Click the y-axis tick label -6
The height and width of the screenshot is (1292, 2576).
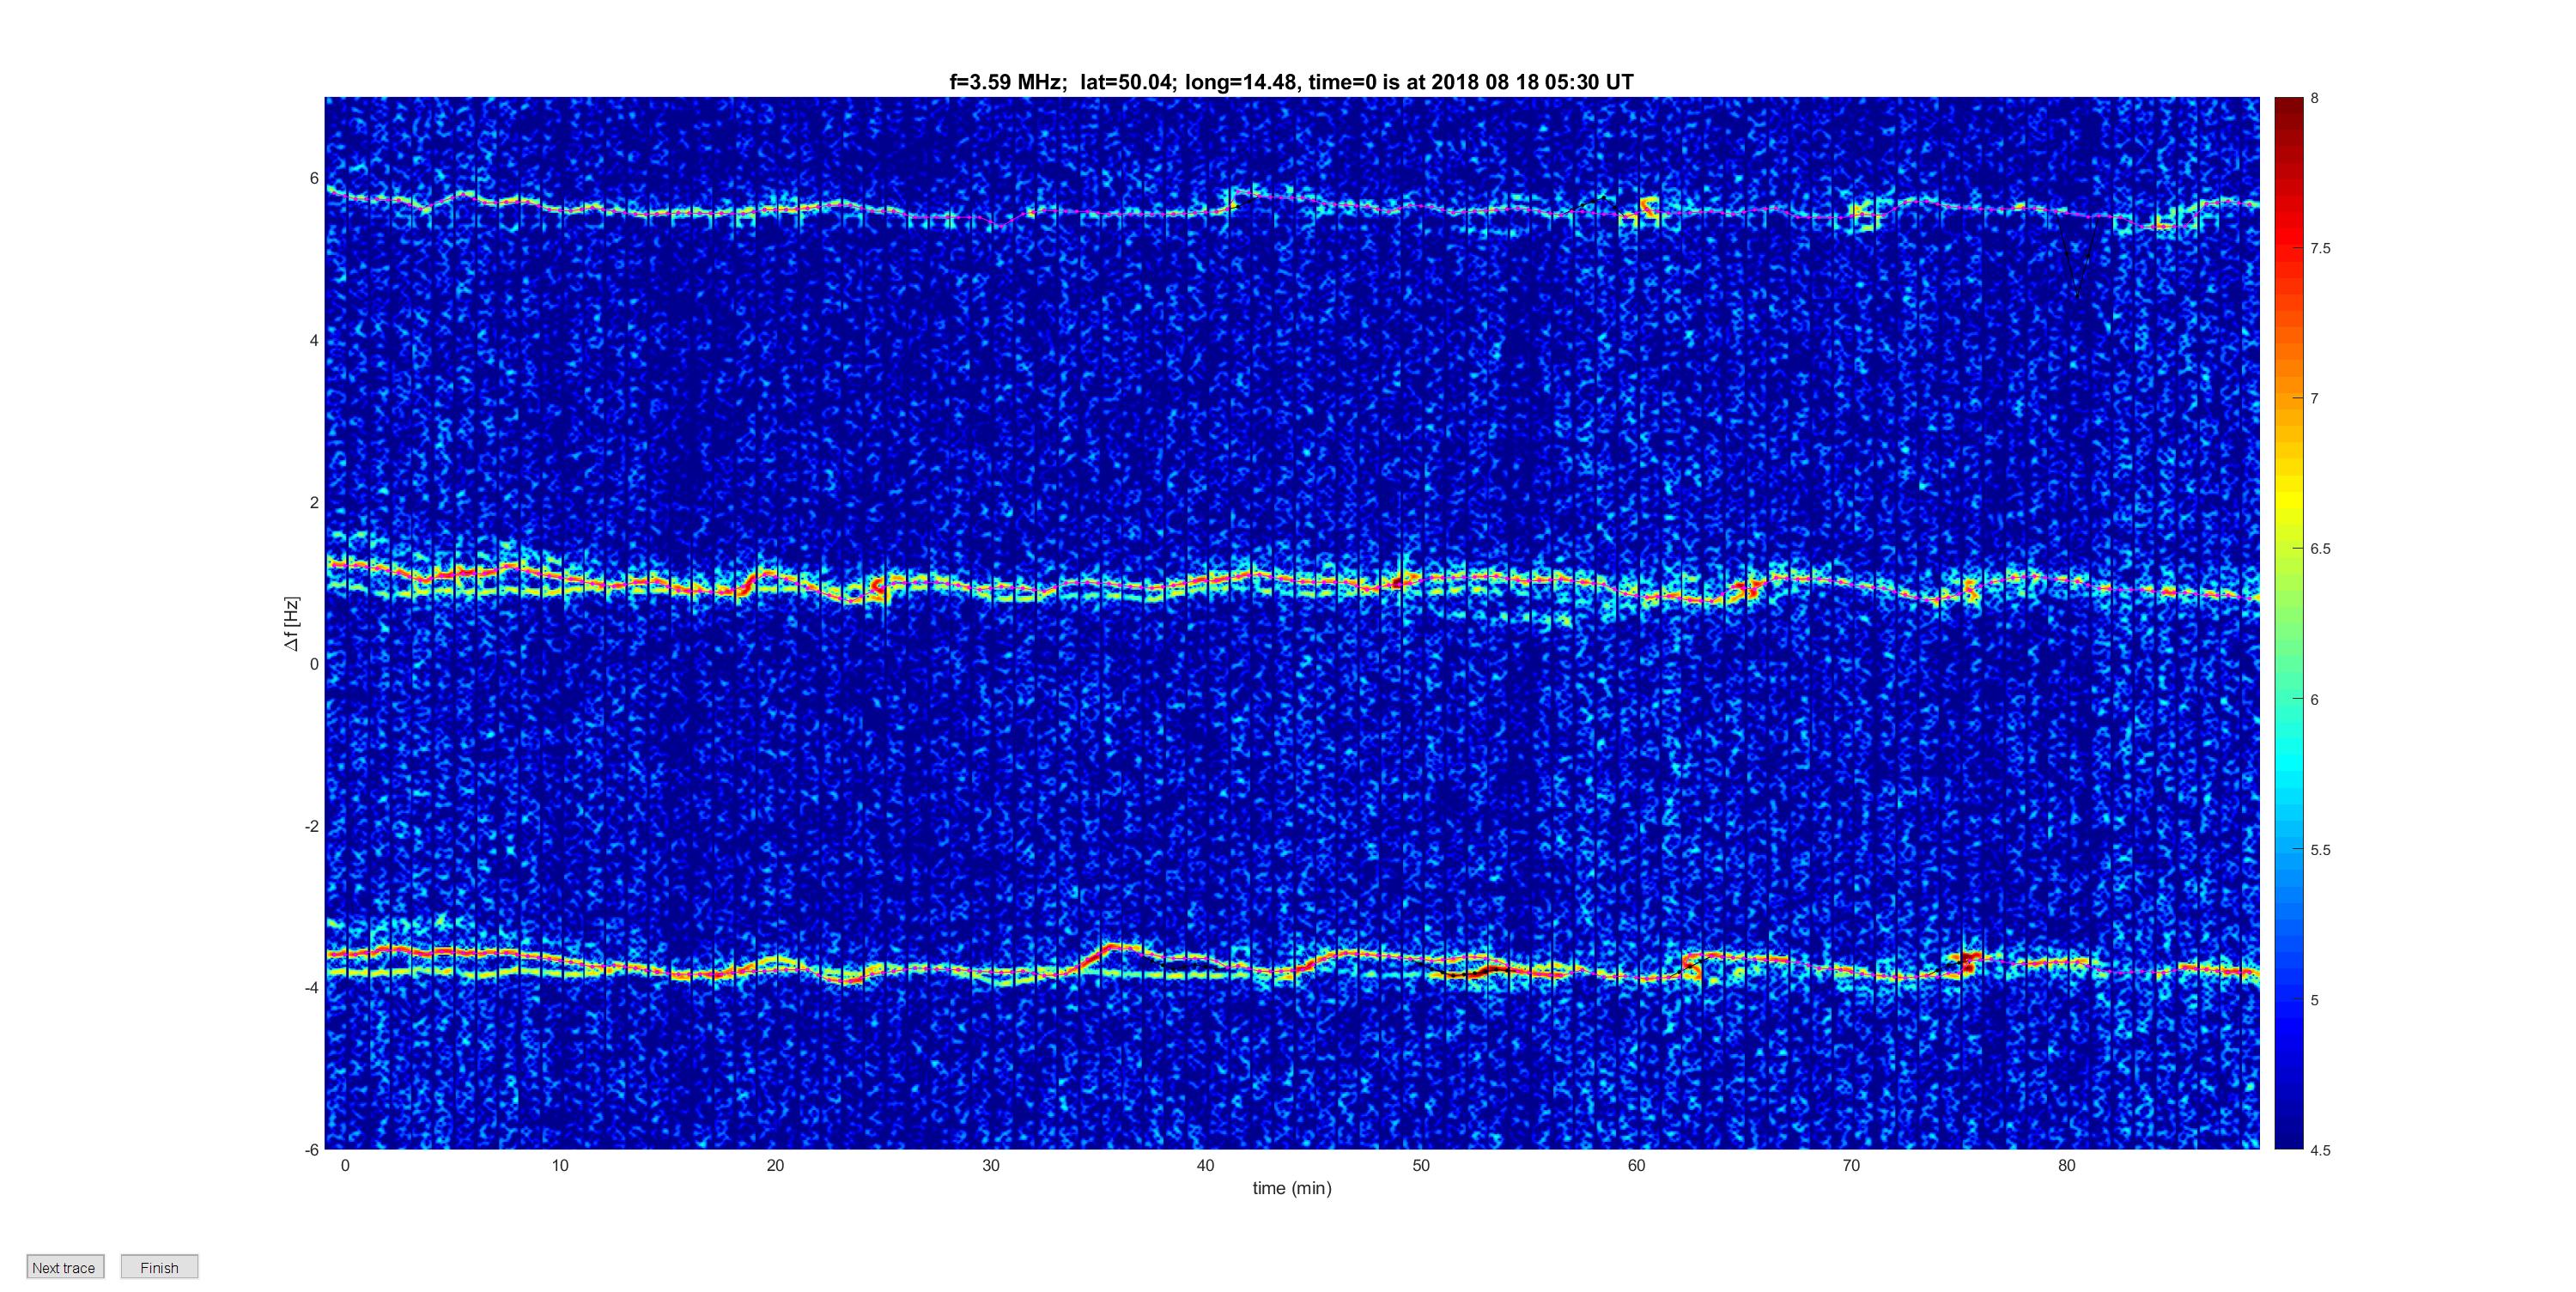312,1150
